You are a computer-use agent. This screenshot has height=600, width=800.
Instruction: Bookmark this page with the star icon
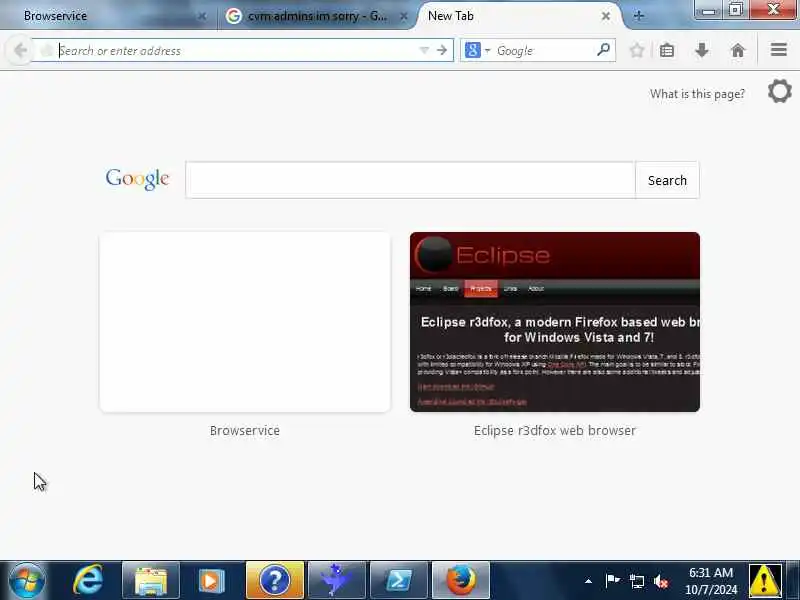tap(636, 50)
